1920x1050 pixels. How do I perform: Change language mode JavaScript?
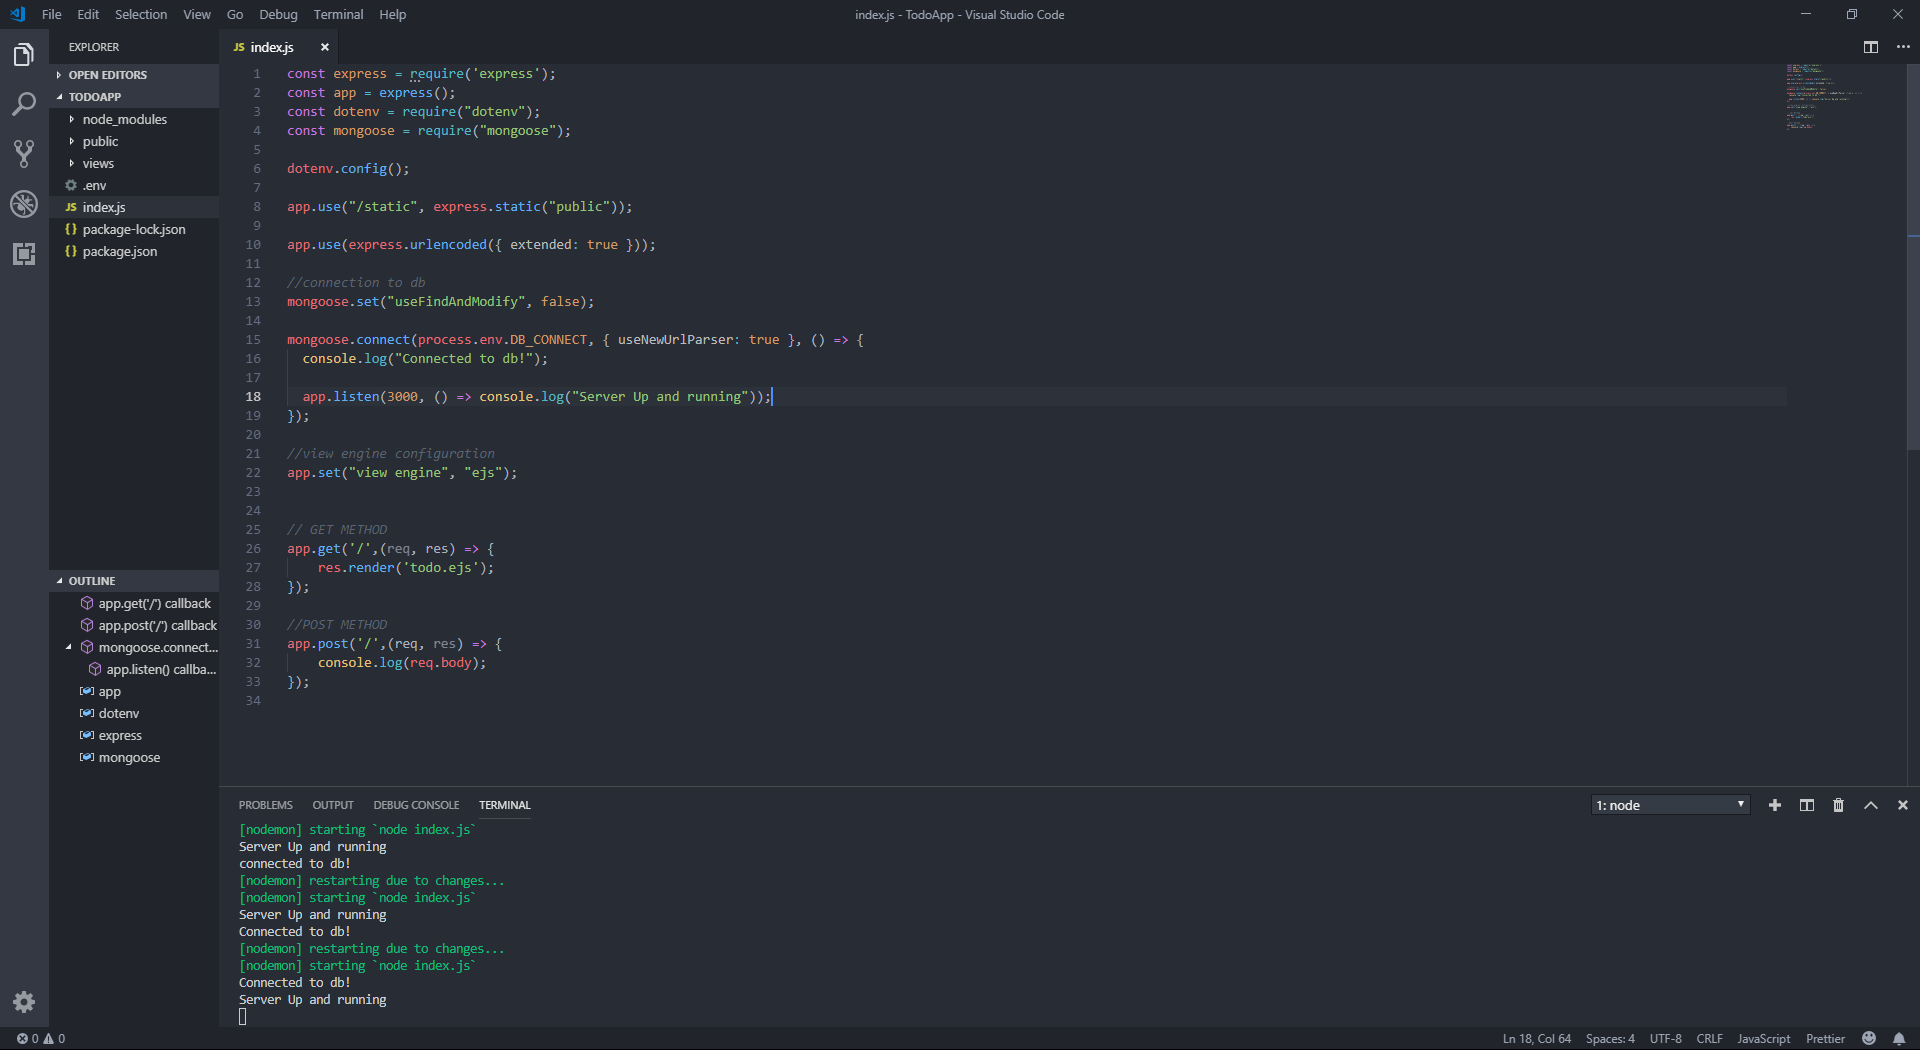point(1763,1038)
